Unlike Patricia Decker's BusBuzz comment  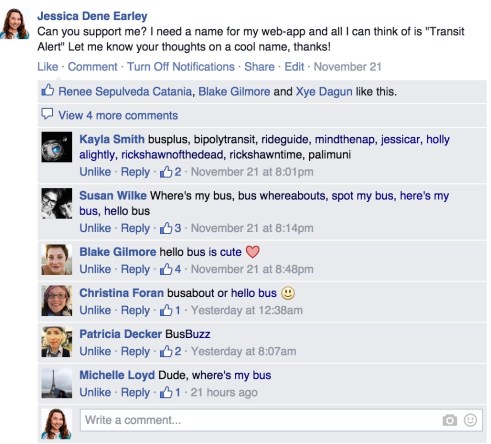point(95,351)
